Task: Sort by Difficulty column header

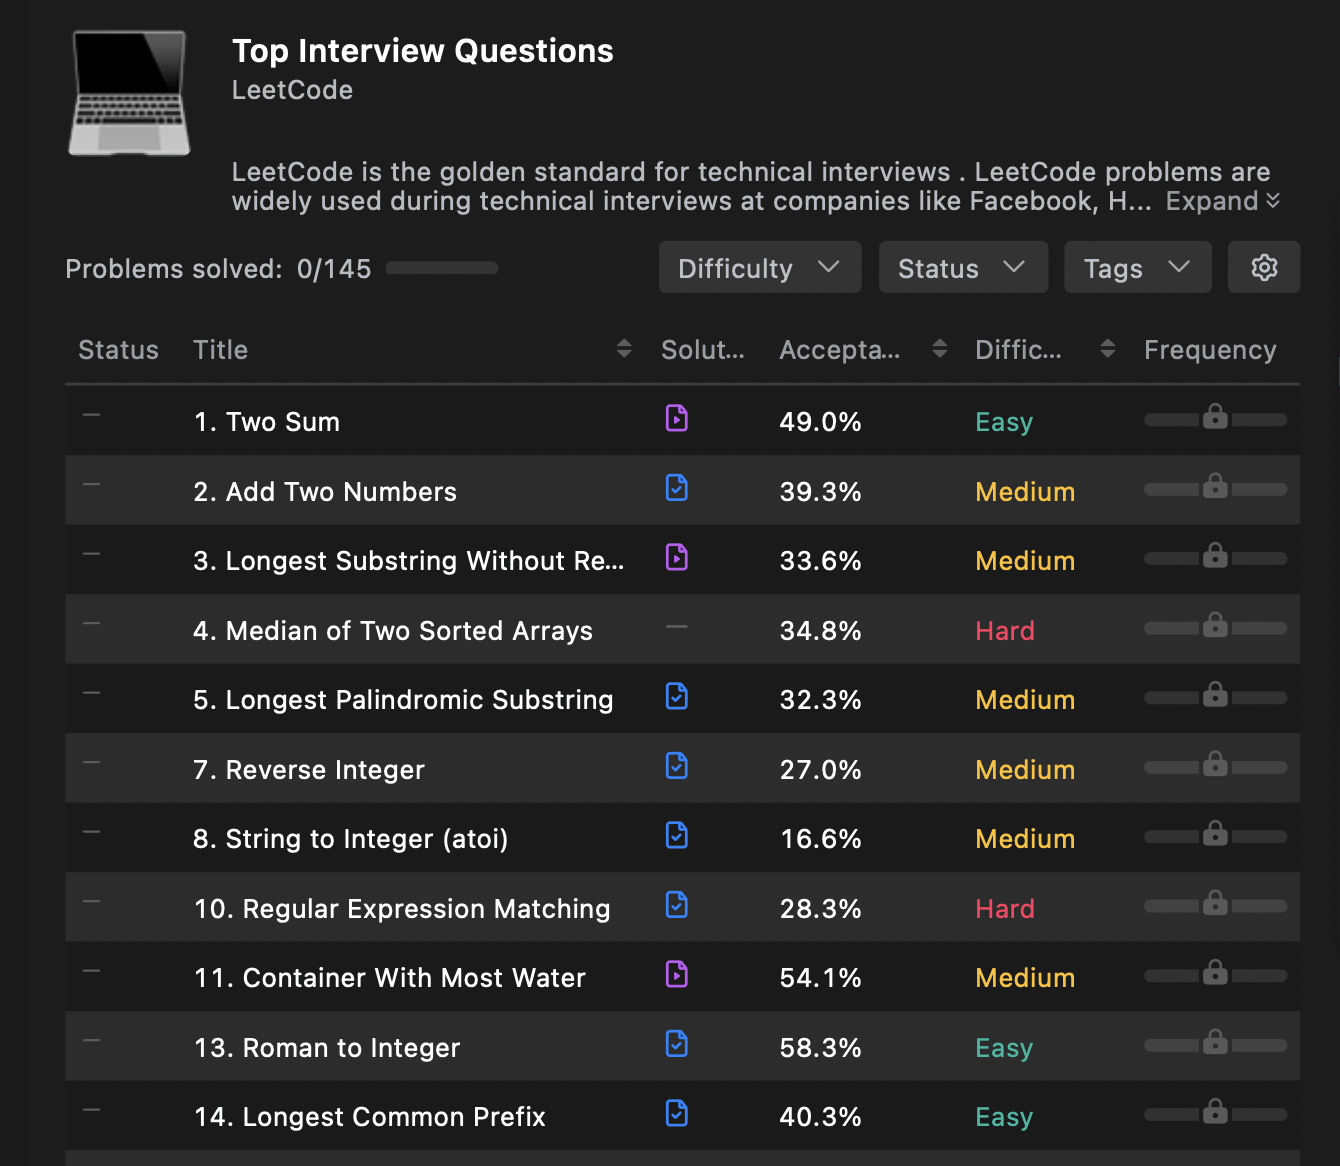Action: point(1107,349)
